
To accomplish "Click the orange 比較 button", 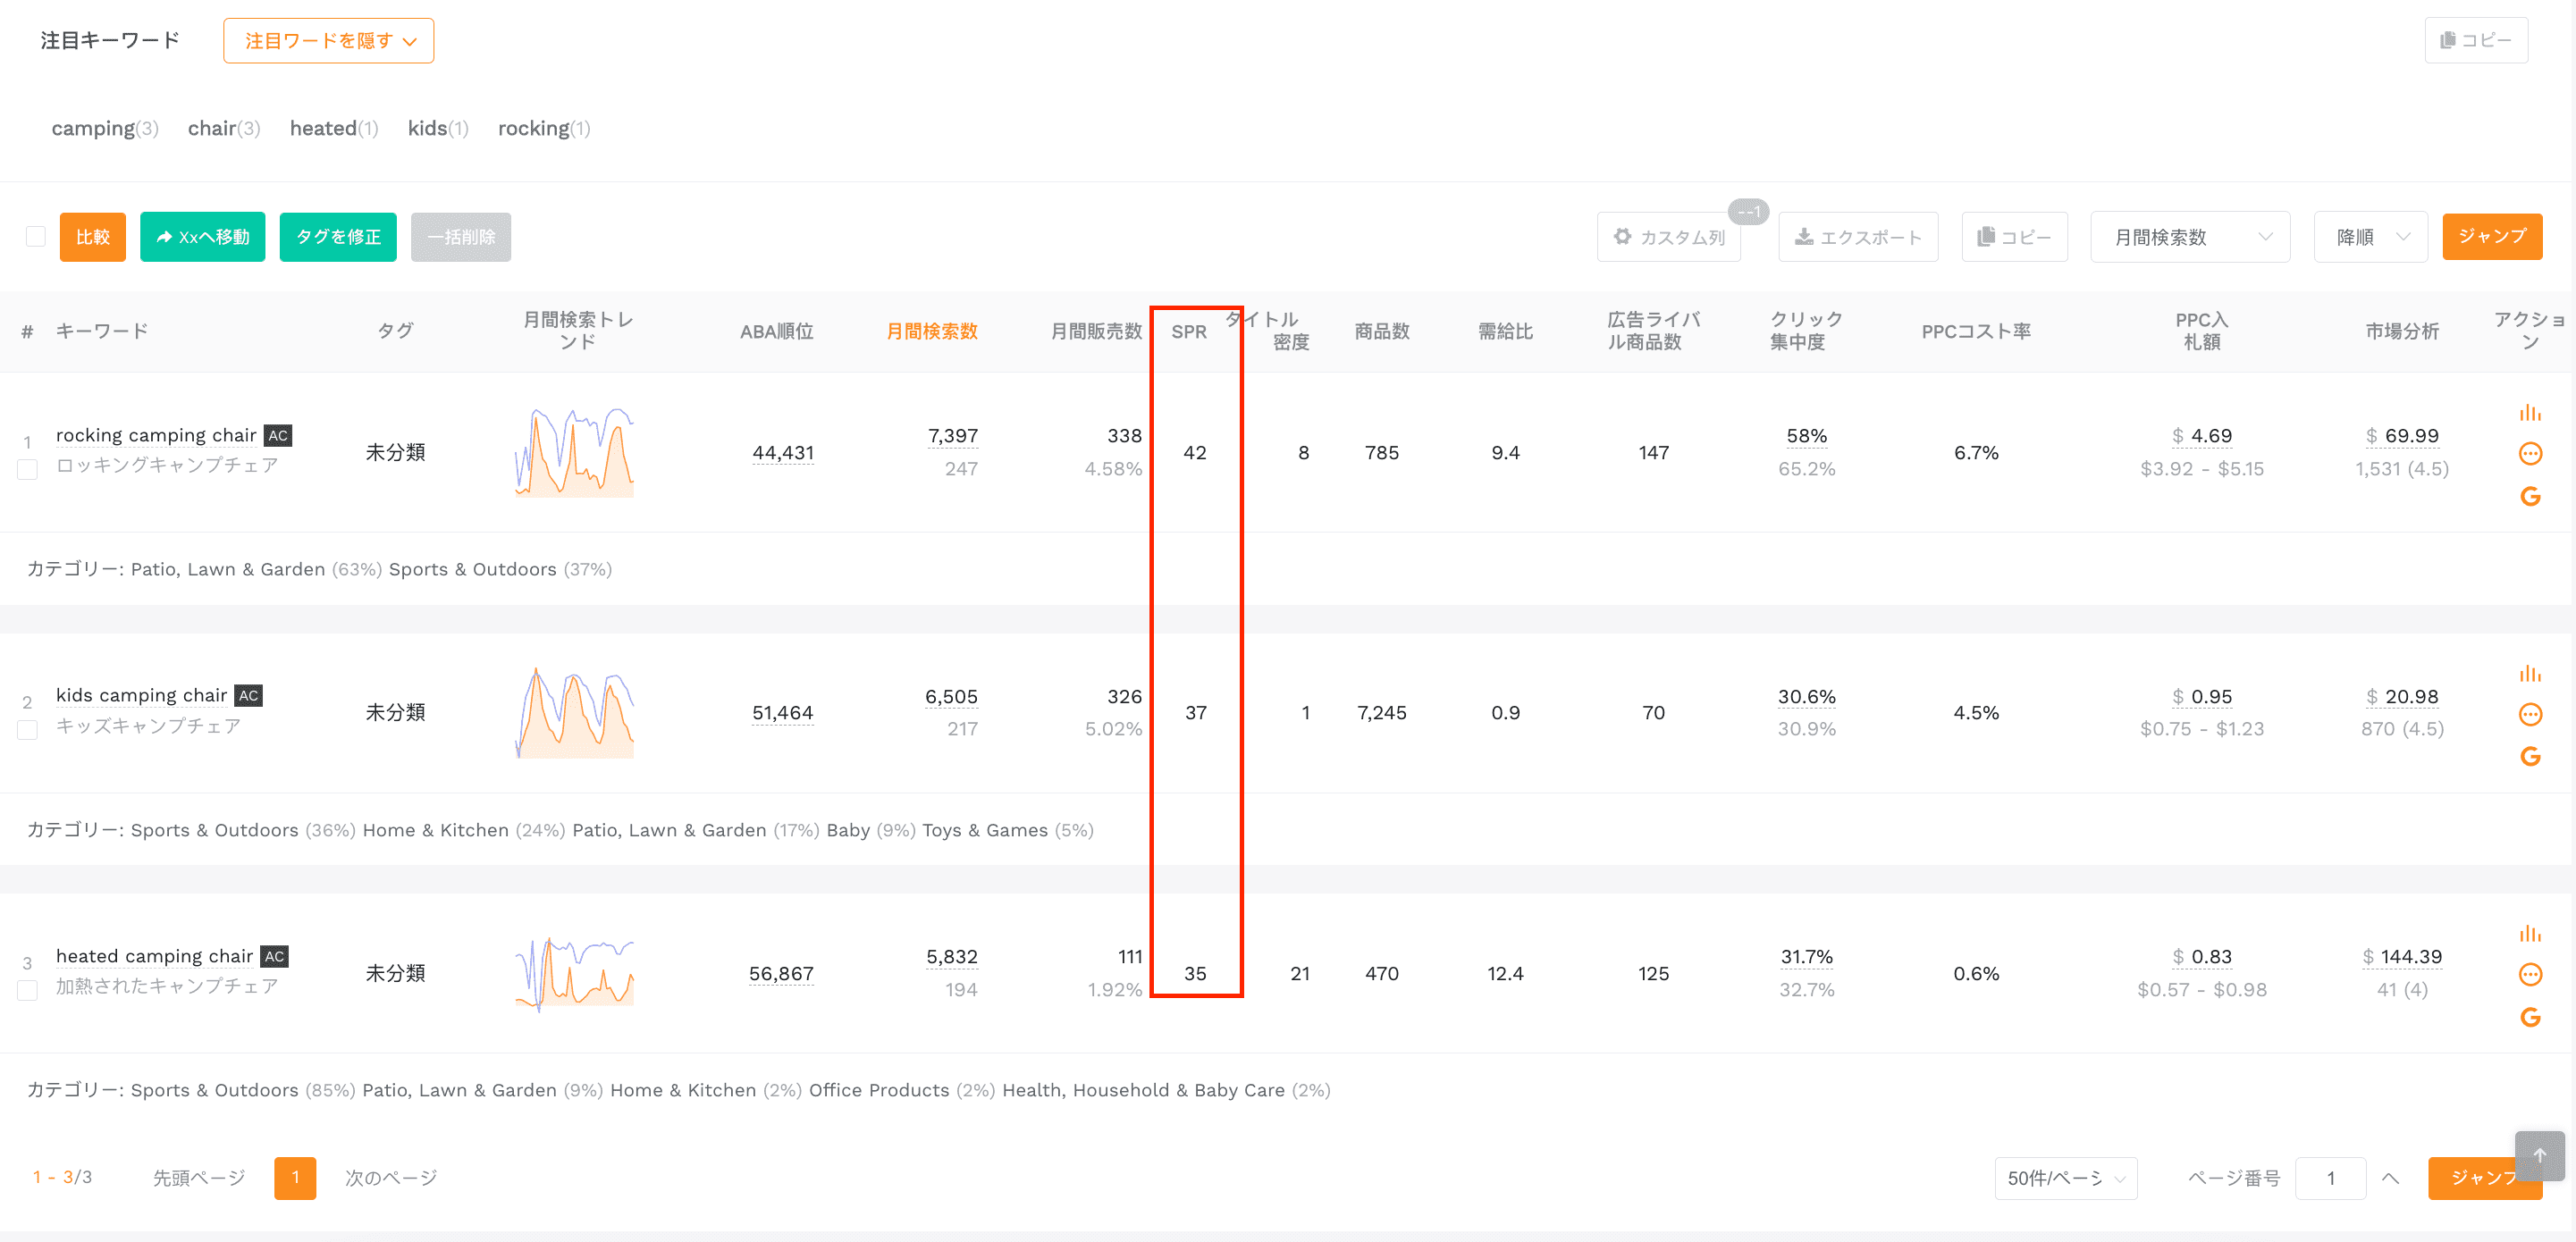I will (93, 237).
